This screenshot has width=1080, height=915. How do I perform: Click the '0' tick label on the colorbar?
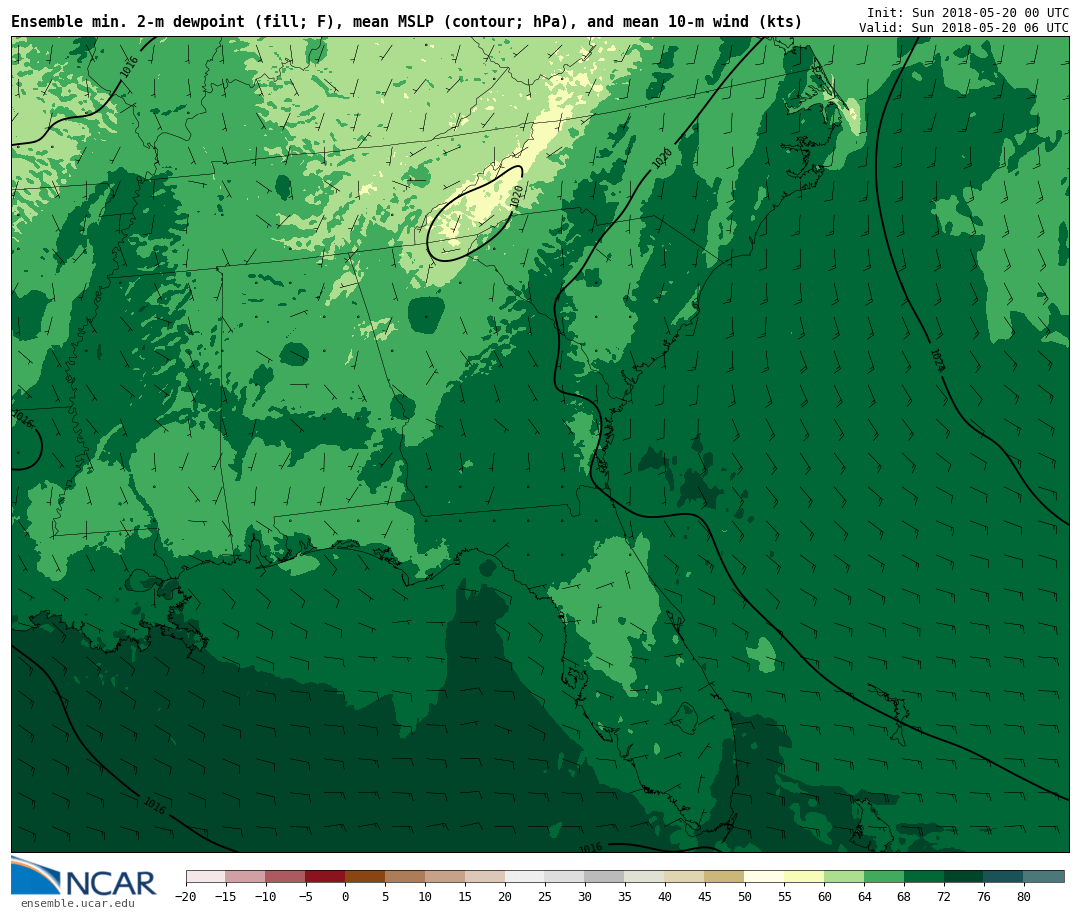345,897
